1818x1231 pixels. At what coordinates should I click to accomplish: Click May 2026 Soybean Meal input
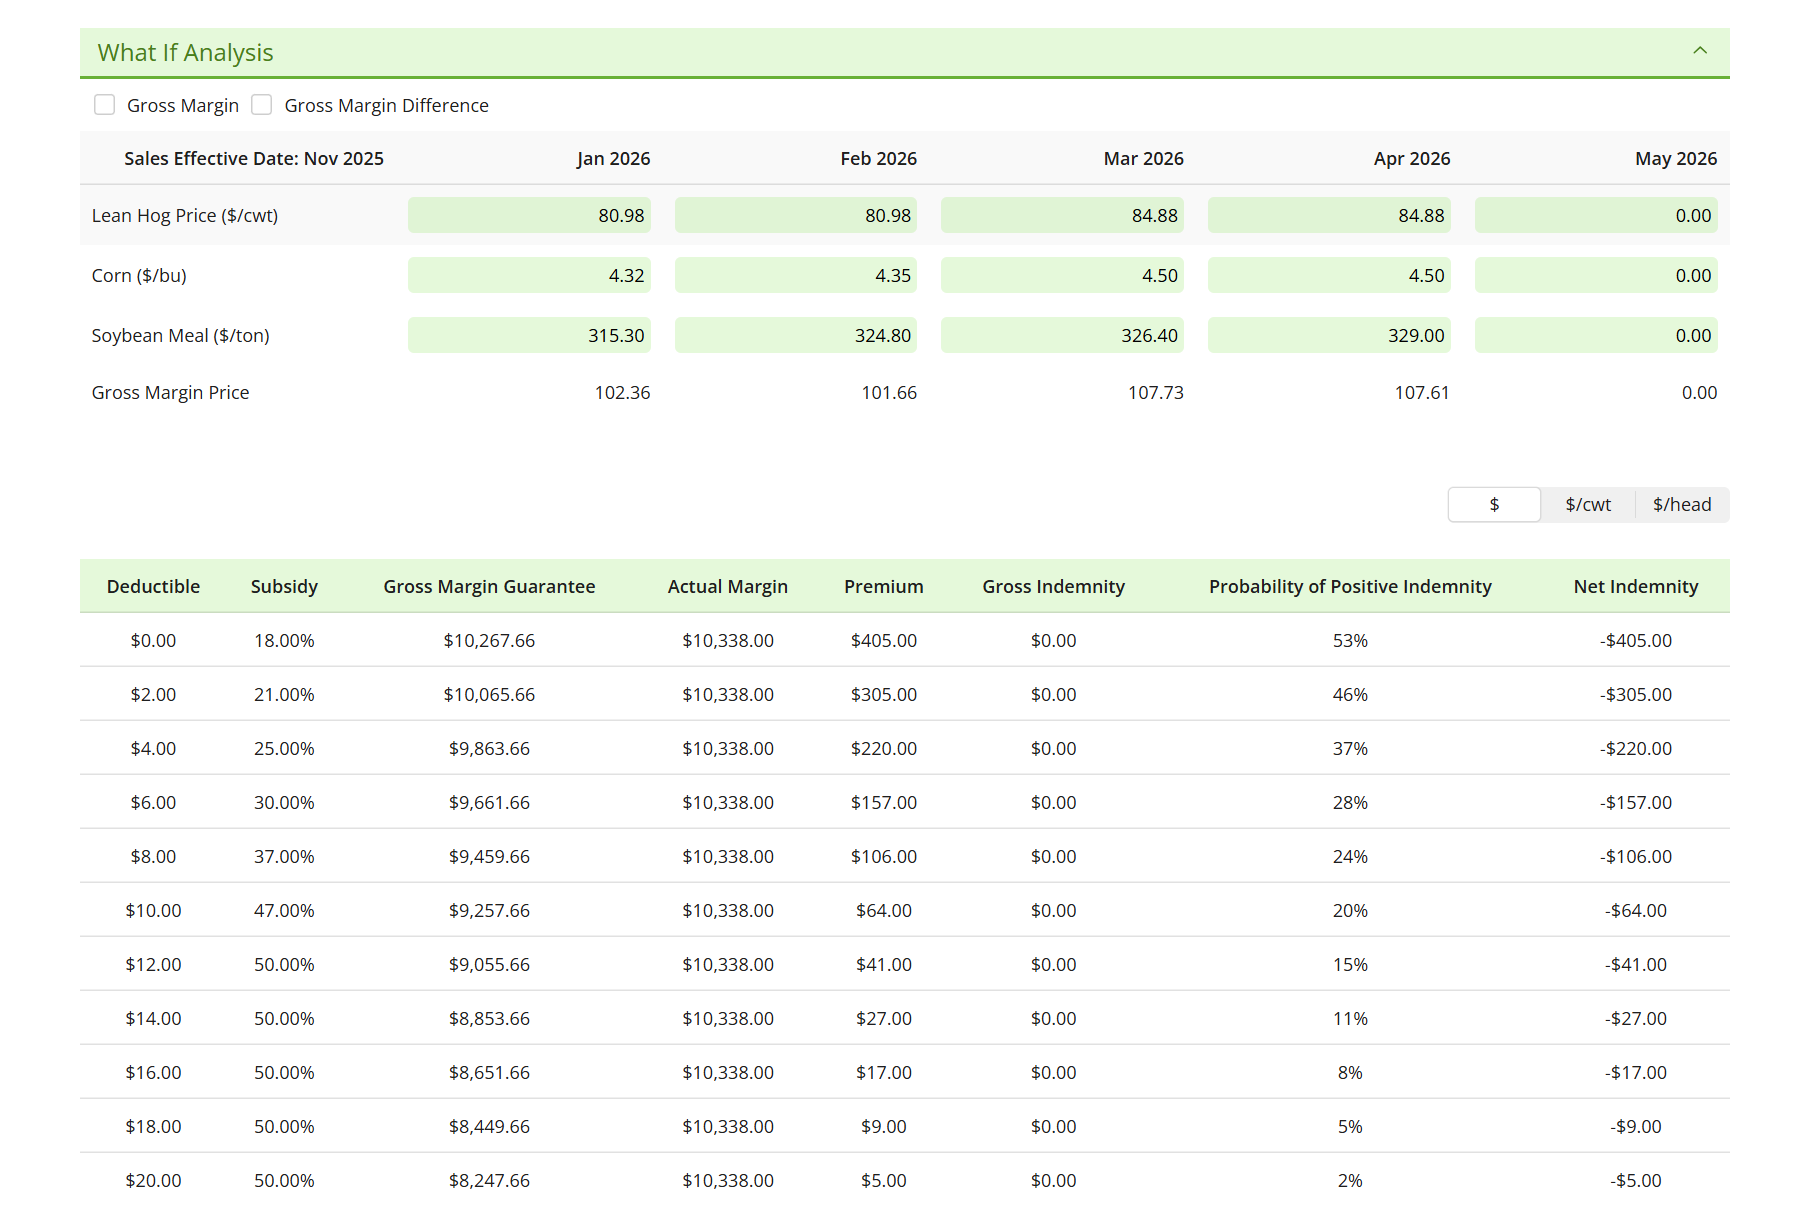[x=1595, y=336]
